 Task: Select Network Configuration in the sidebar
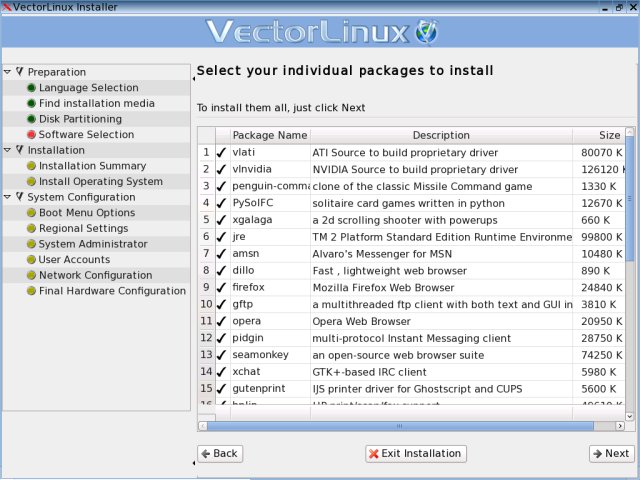point(96,275)
